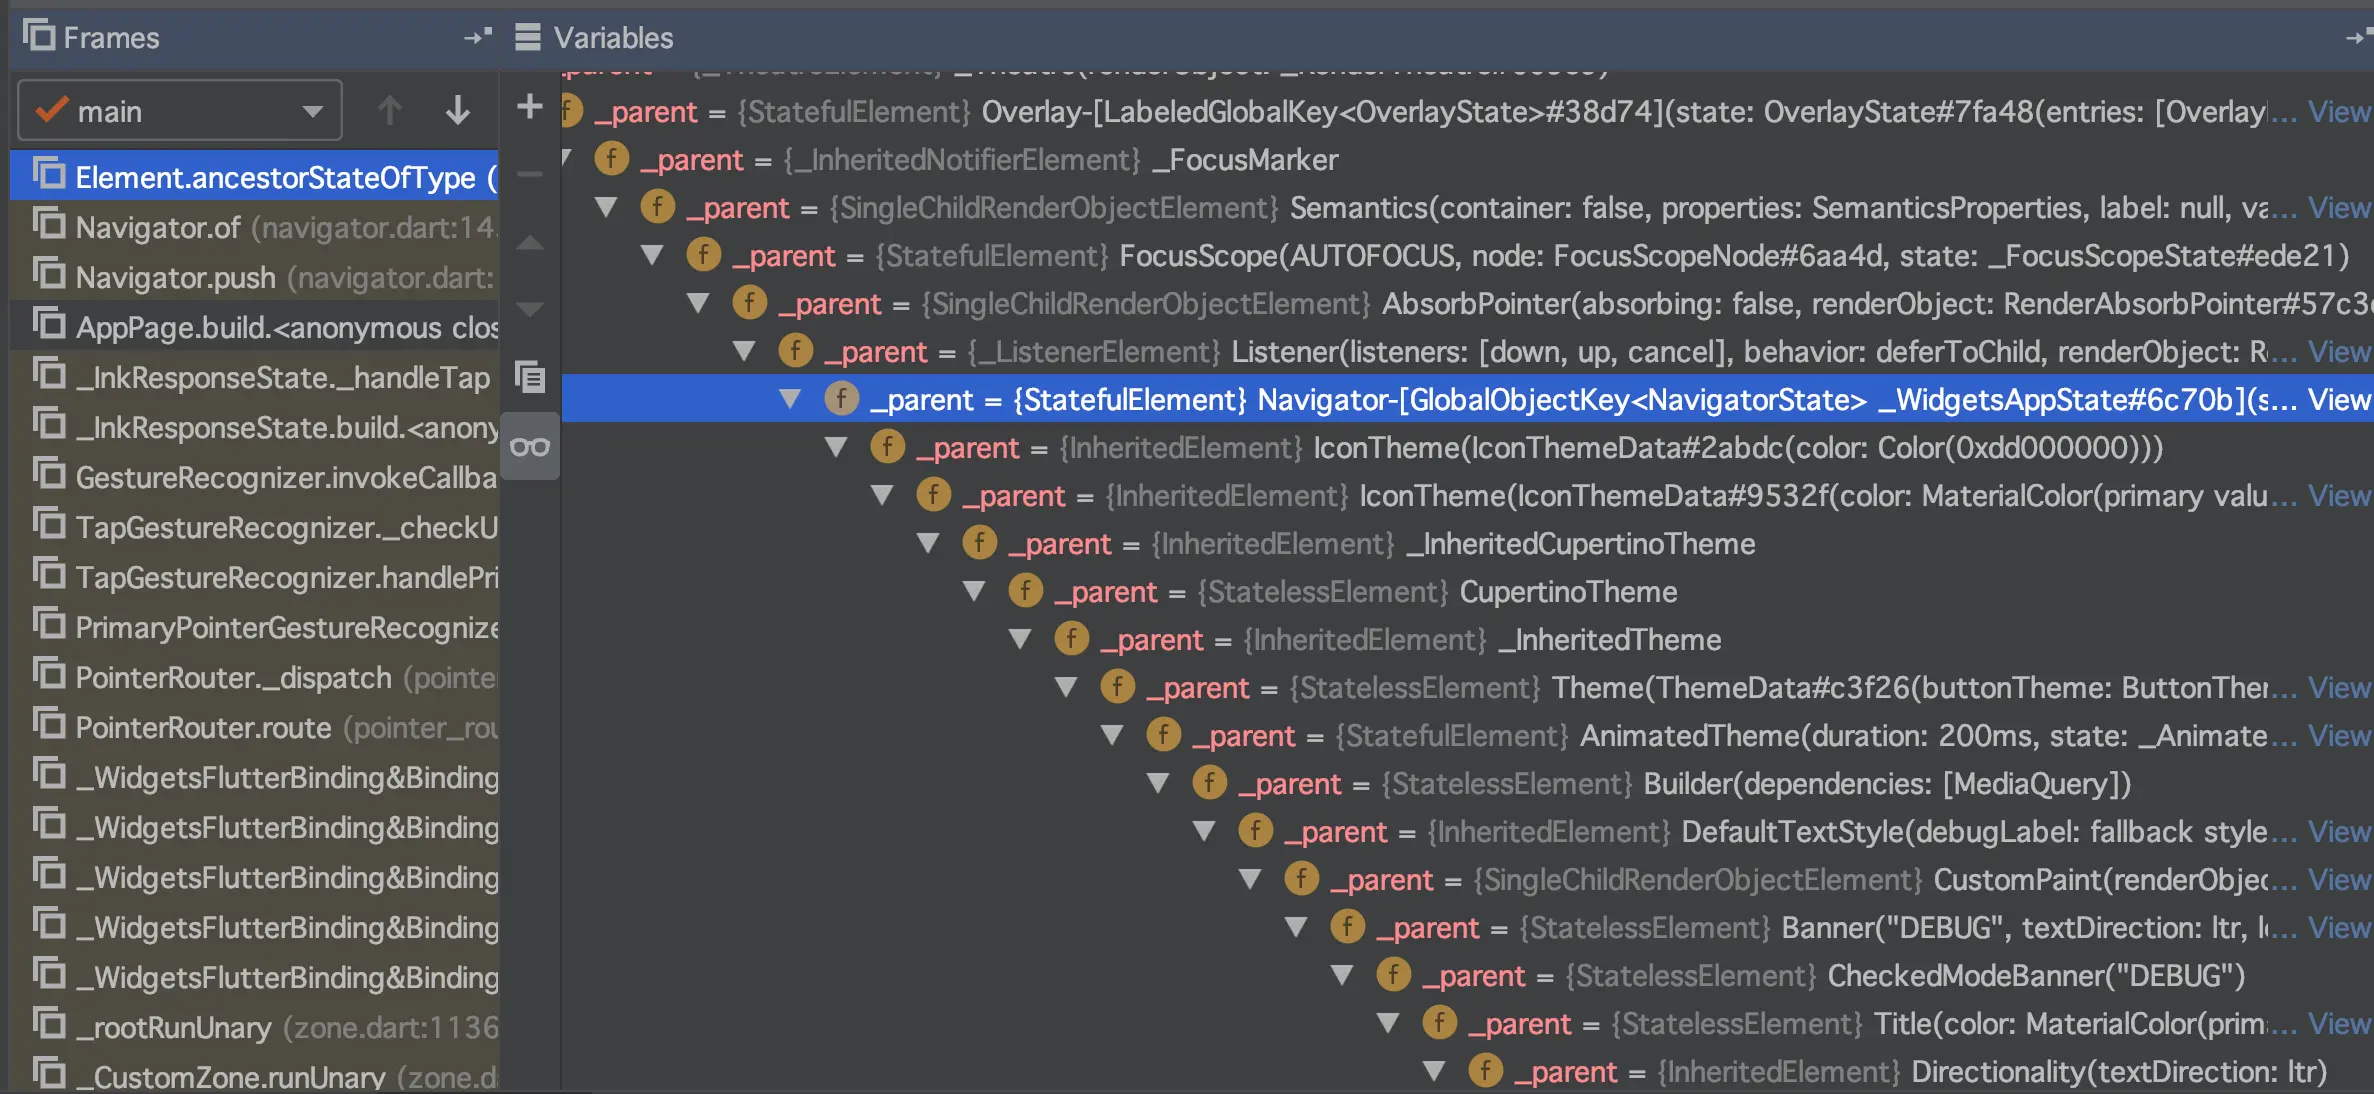2374x1094 pixels.
Task: Click the move watch up triangle icon
Action: pos(529,243)
